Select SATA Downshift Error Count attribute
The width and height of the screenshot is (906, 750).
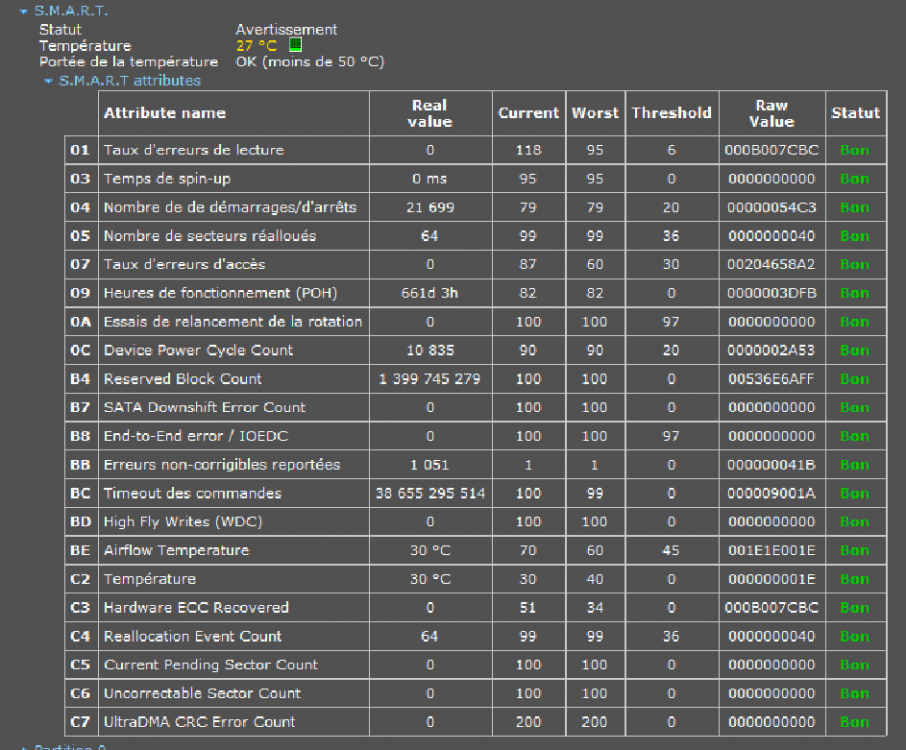[205, 407]
